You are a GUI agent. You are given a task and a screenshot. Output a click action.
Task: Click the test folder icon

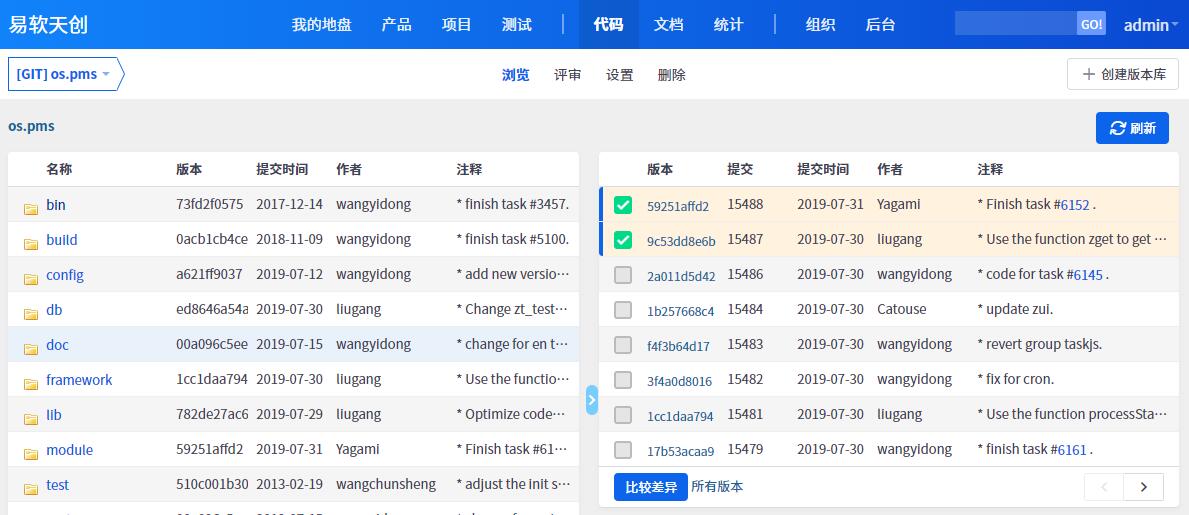[x=31, y=488]
